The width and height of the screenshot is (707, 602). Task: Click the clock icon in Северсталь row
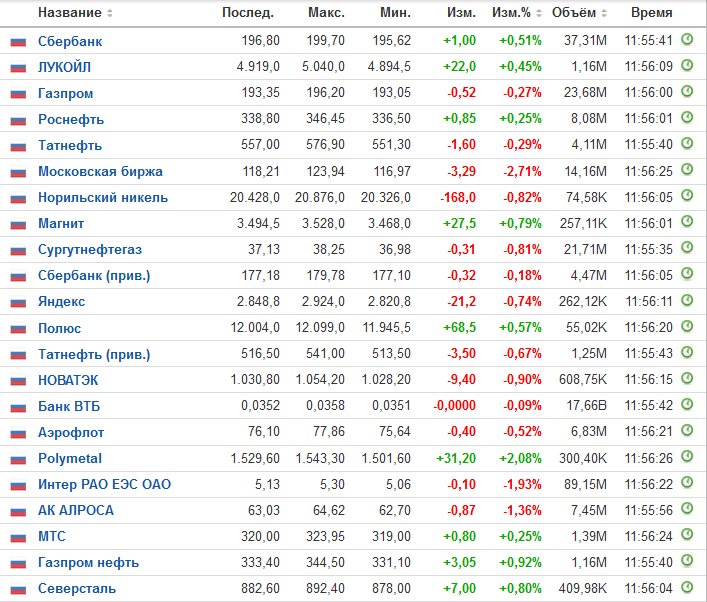pos(687,587)
